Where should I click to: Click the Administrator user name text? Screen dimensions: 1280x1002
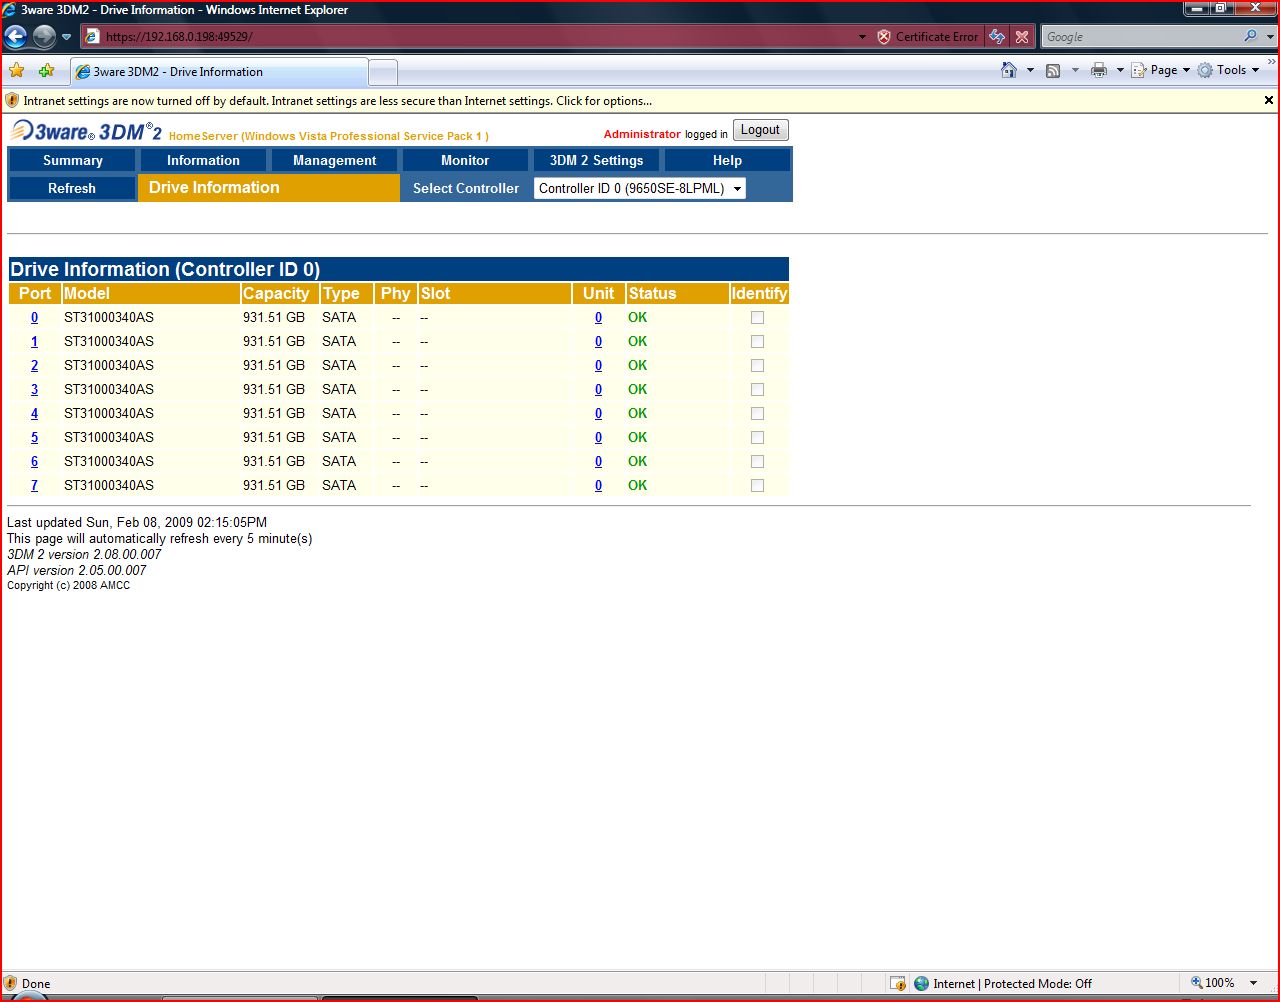point(642,134)
